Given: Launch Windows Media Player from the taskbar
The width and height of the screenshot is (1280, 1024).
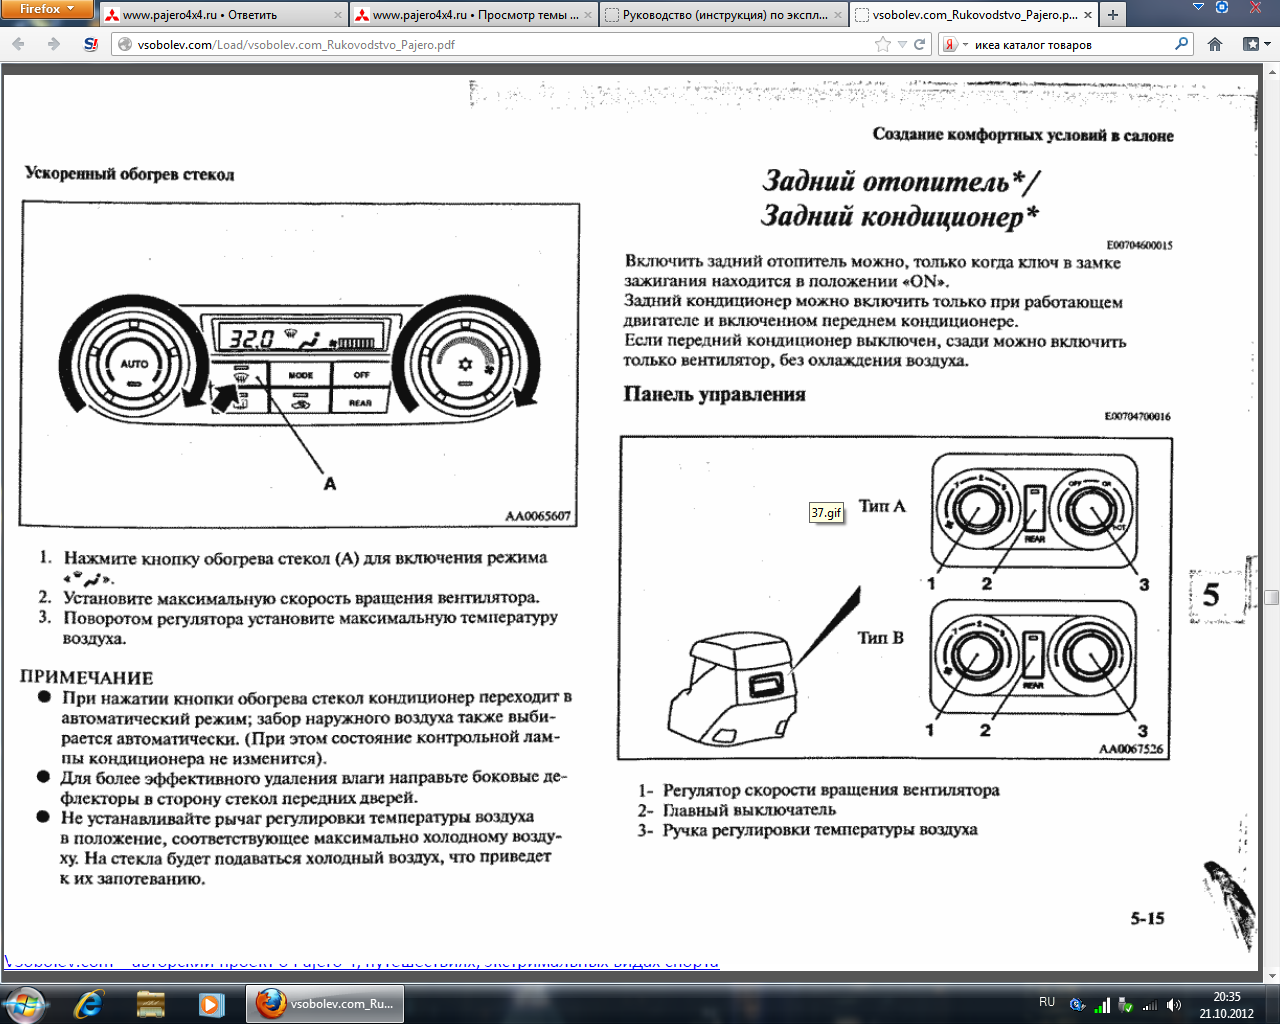Looking at the screenshot, I should pos(211,1003).
